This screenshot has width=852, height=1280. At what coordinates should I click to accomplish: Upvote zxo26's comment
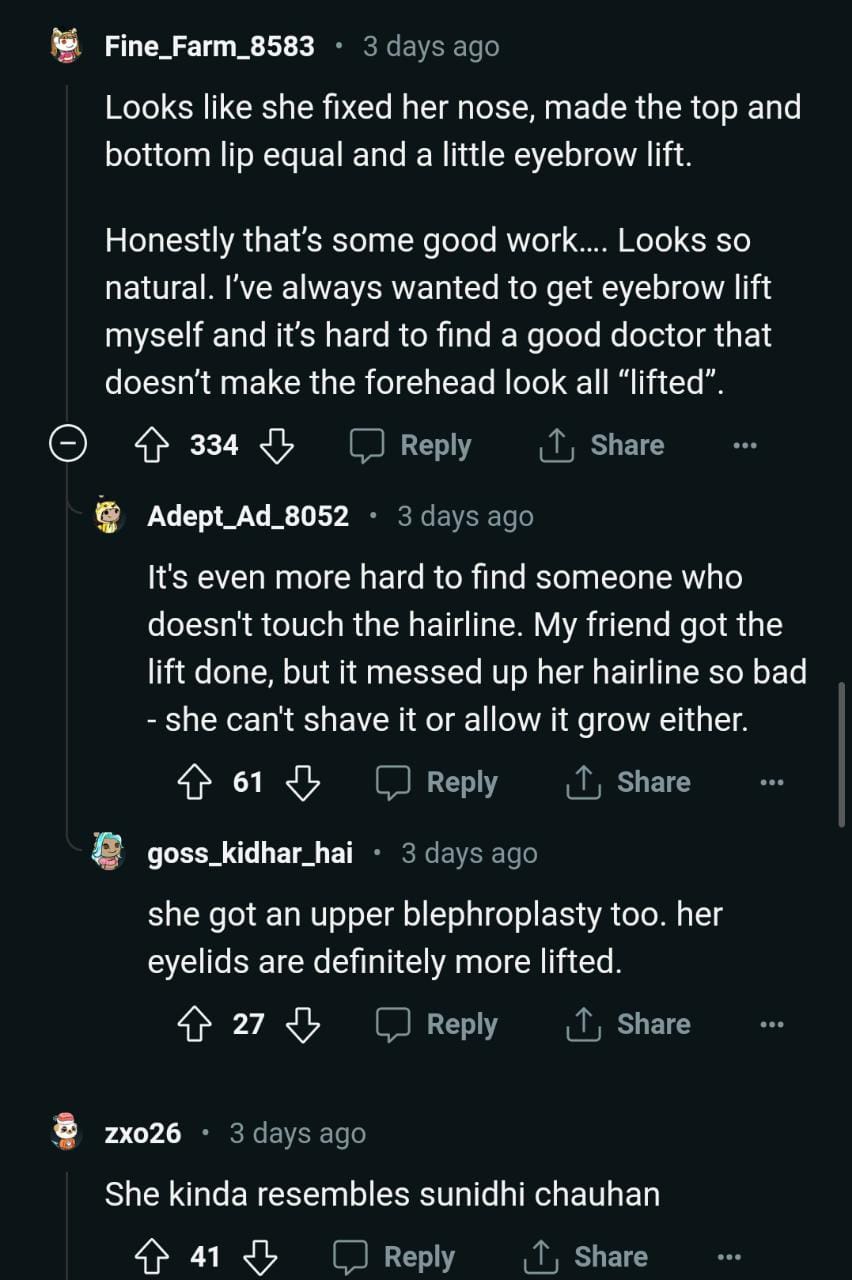coord(151,1257)
